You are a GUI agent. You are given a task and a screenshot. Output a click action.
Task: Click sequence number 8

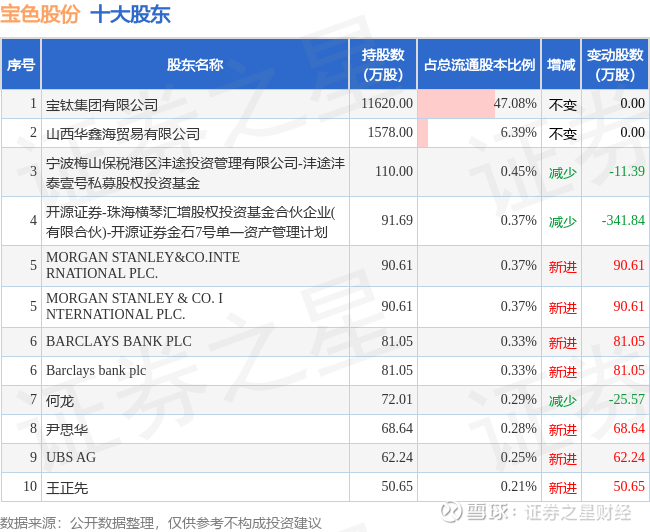[x=33, y=428]
